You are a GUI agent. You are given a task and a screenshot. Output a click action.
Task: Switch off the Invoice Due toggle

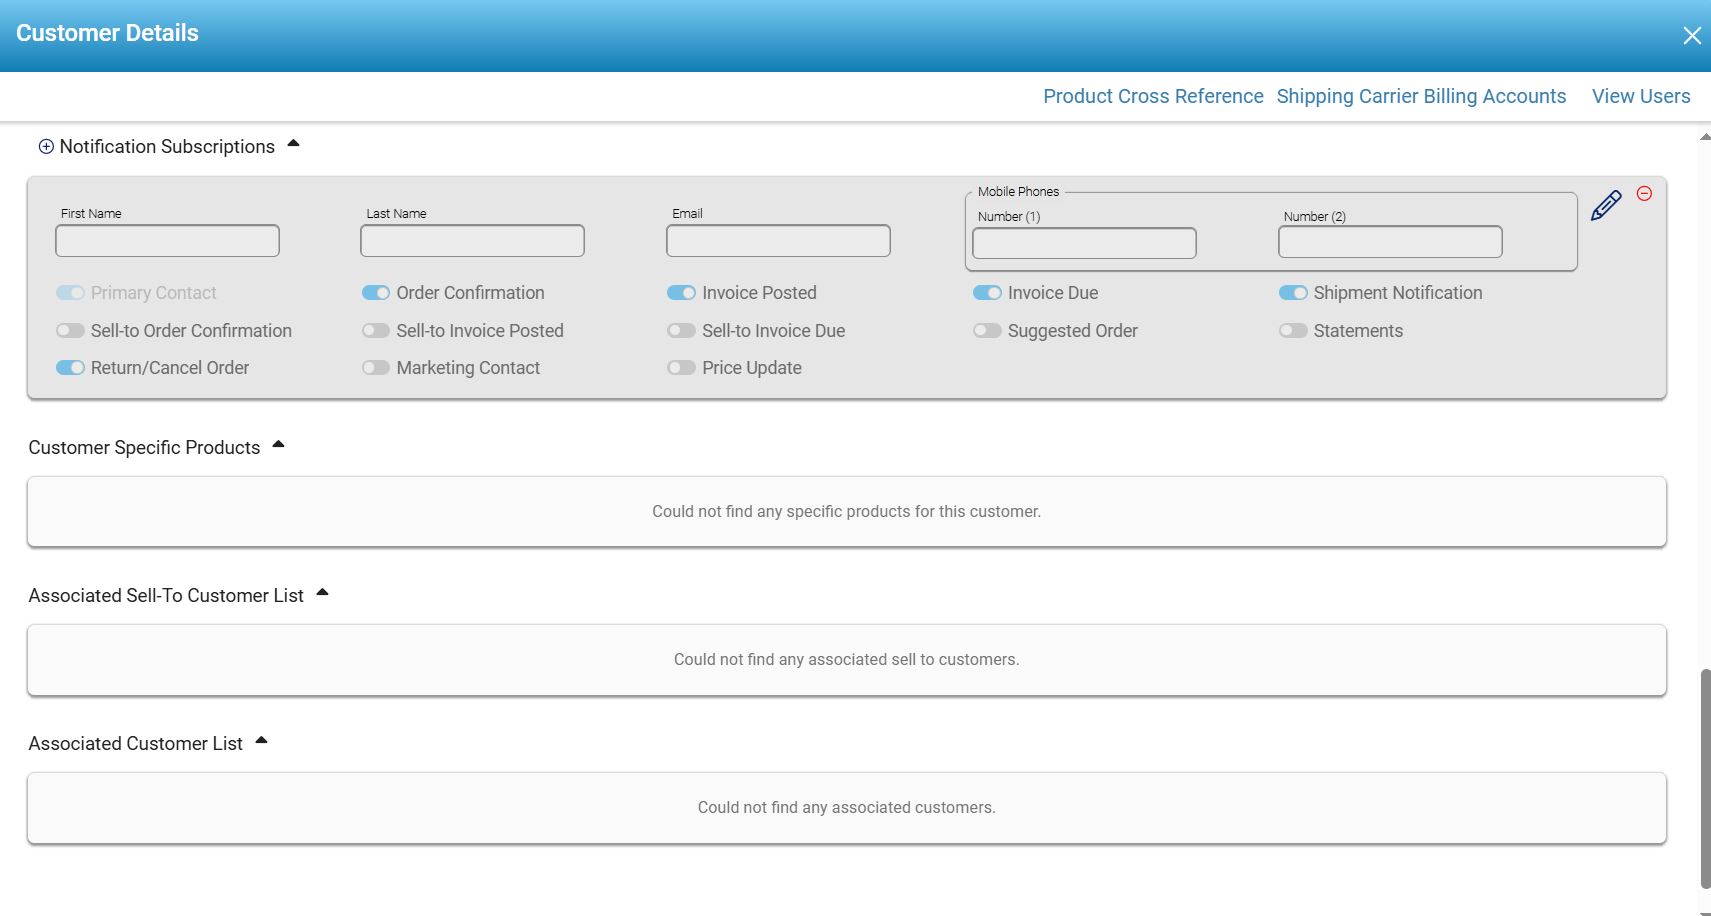tap(987, 293)
